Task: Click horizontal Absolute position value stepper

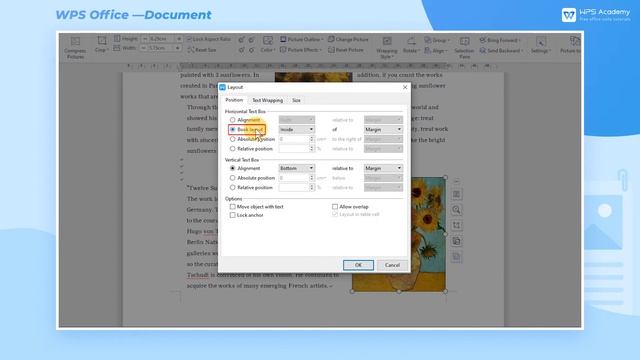Action: point(312,139)
